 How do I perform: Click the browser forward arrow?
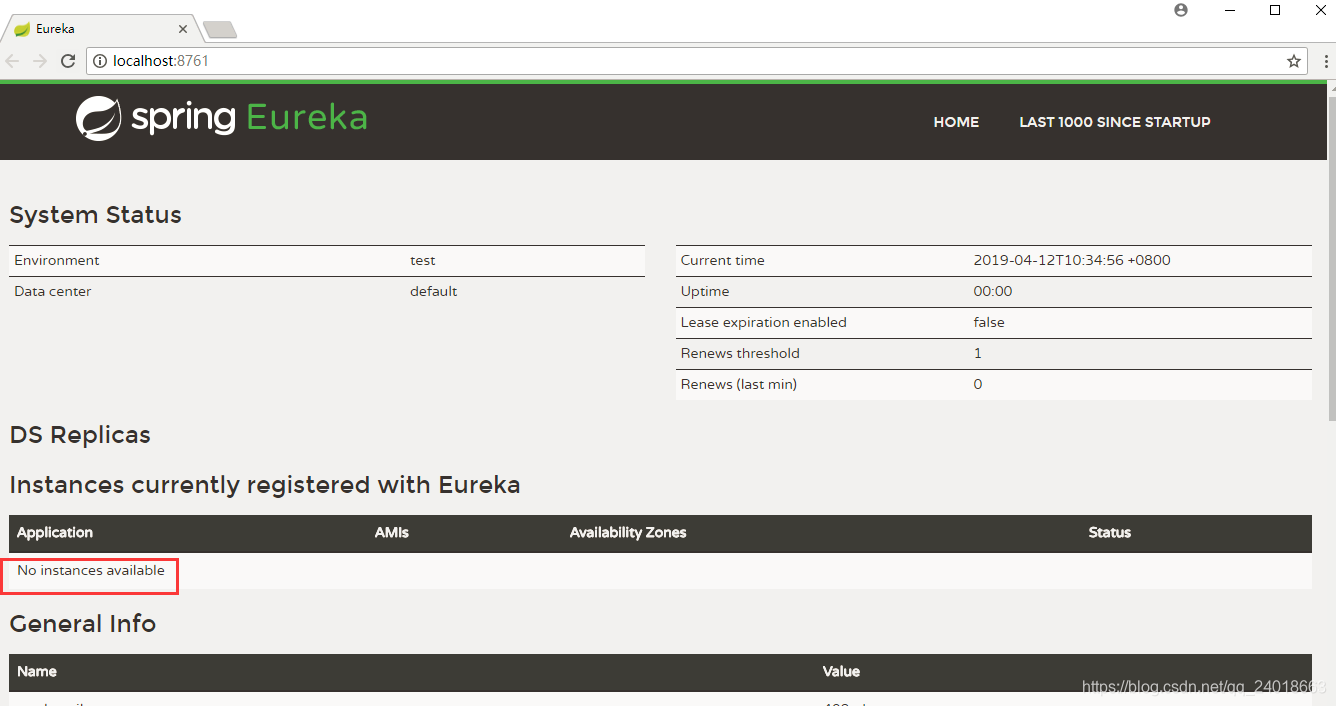point(40,61)
